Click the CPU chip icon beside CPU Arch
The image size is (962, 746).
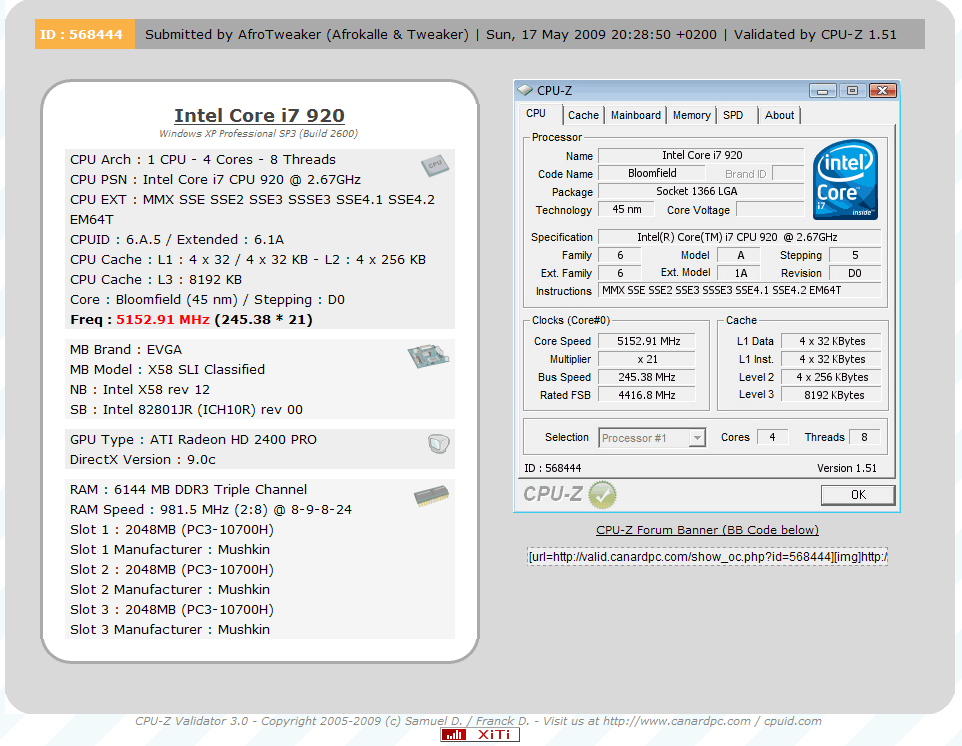(435, 165)
